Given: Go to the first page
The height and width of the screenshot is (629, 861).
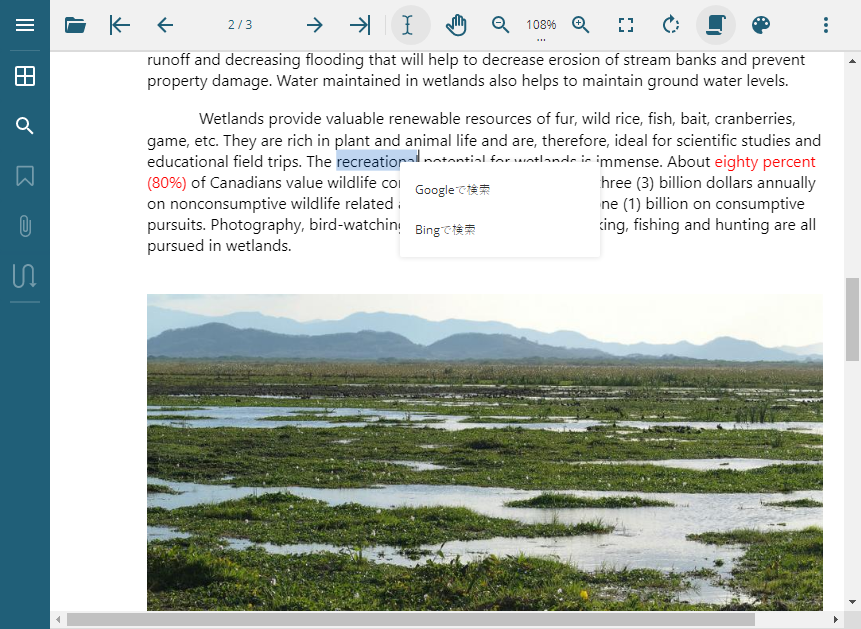Looking at the screenshot, I should (x=120, y=25).
